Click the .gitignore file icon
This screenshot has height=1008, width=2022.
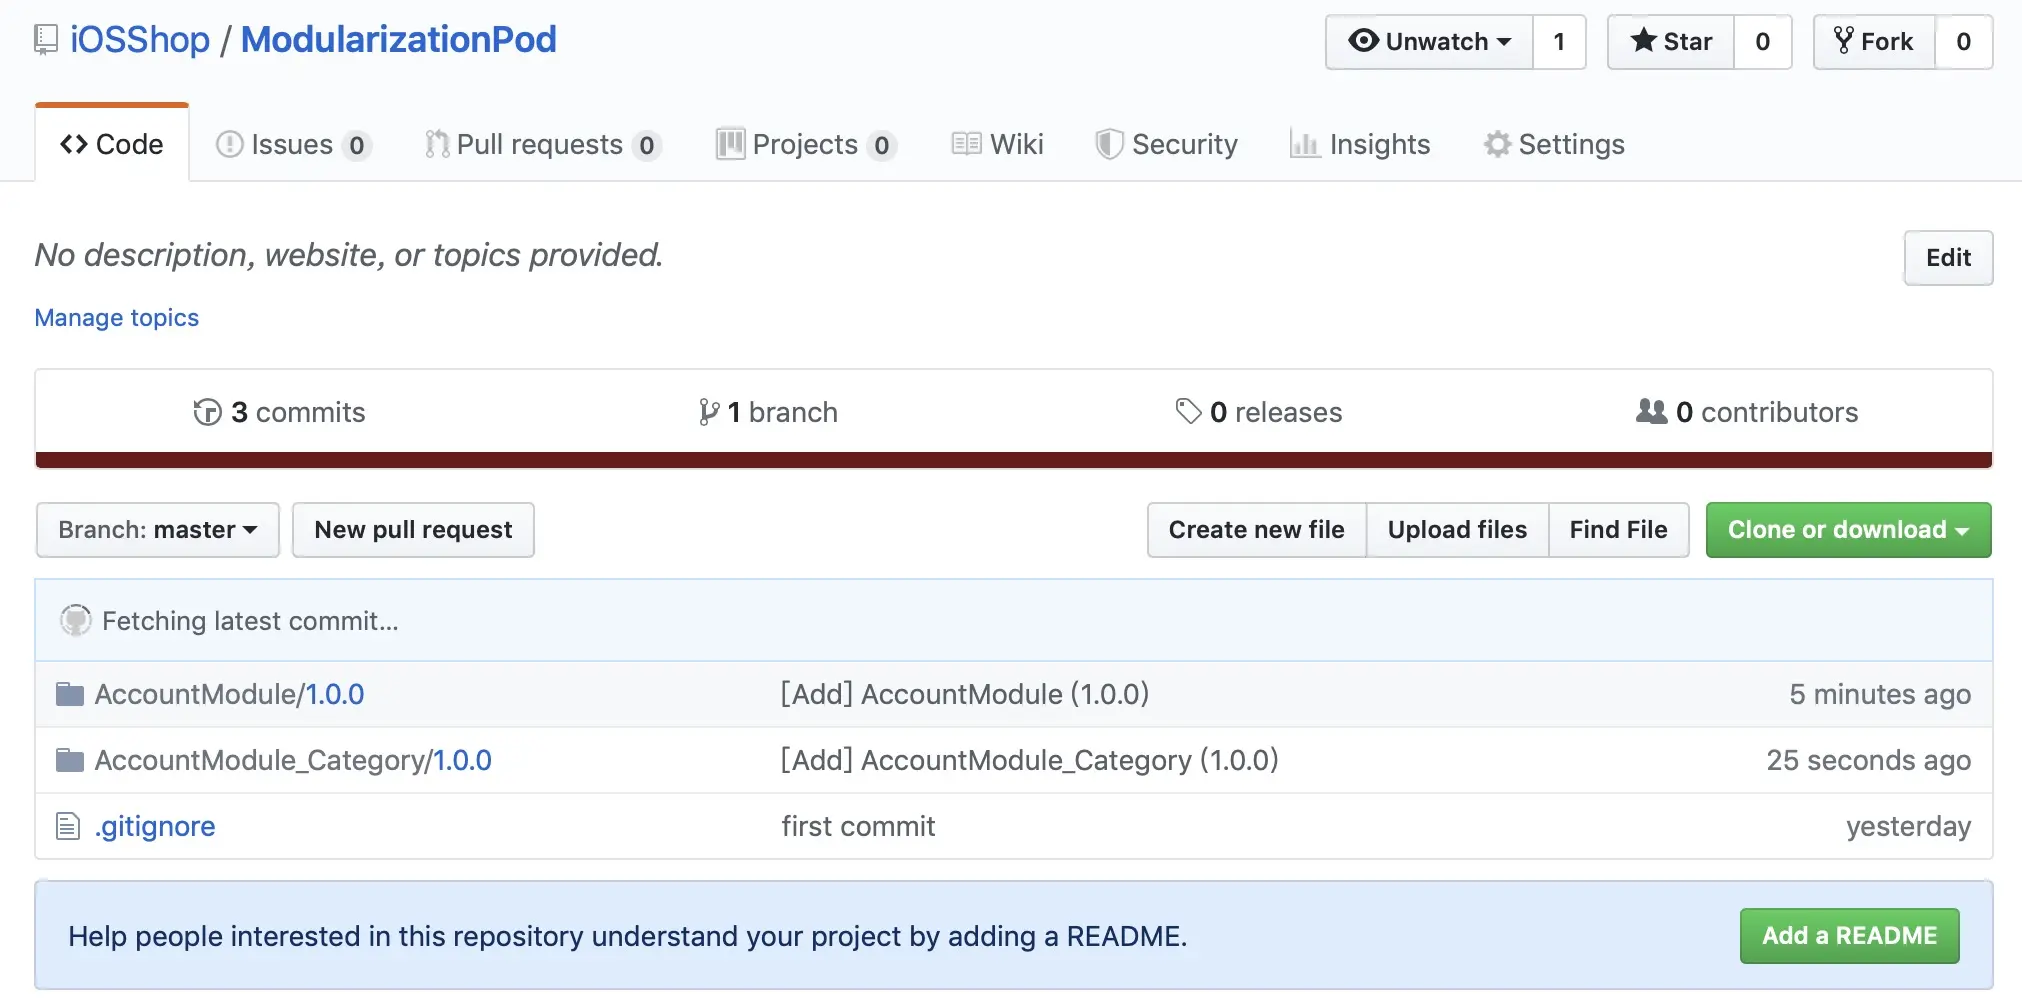[68, 826]
